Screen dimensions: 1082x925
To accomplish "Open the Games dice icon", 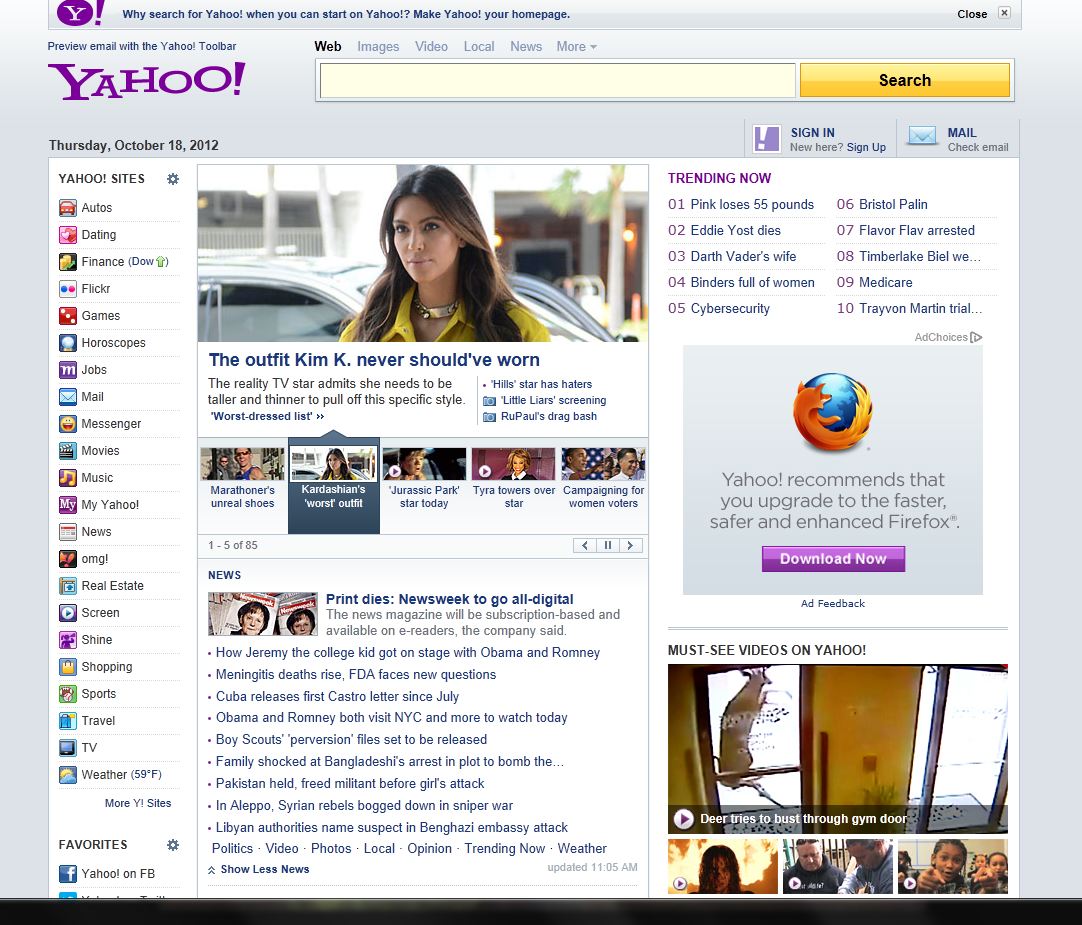I will tap(67, 316).
